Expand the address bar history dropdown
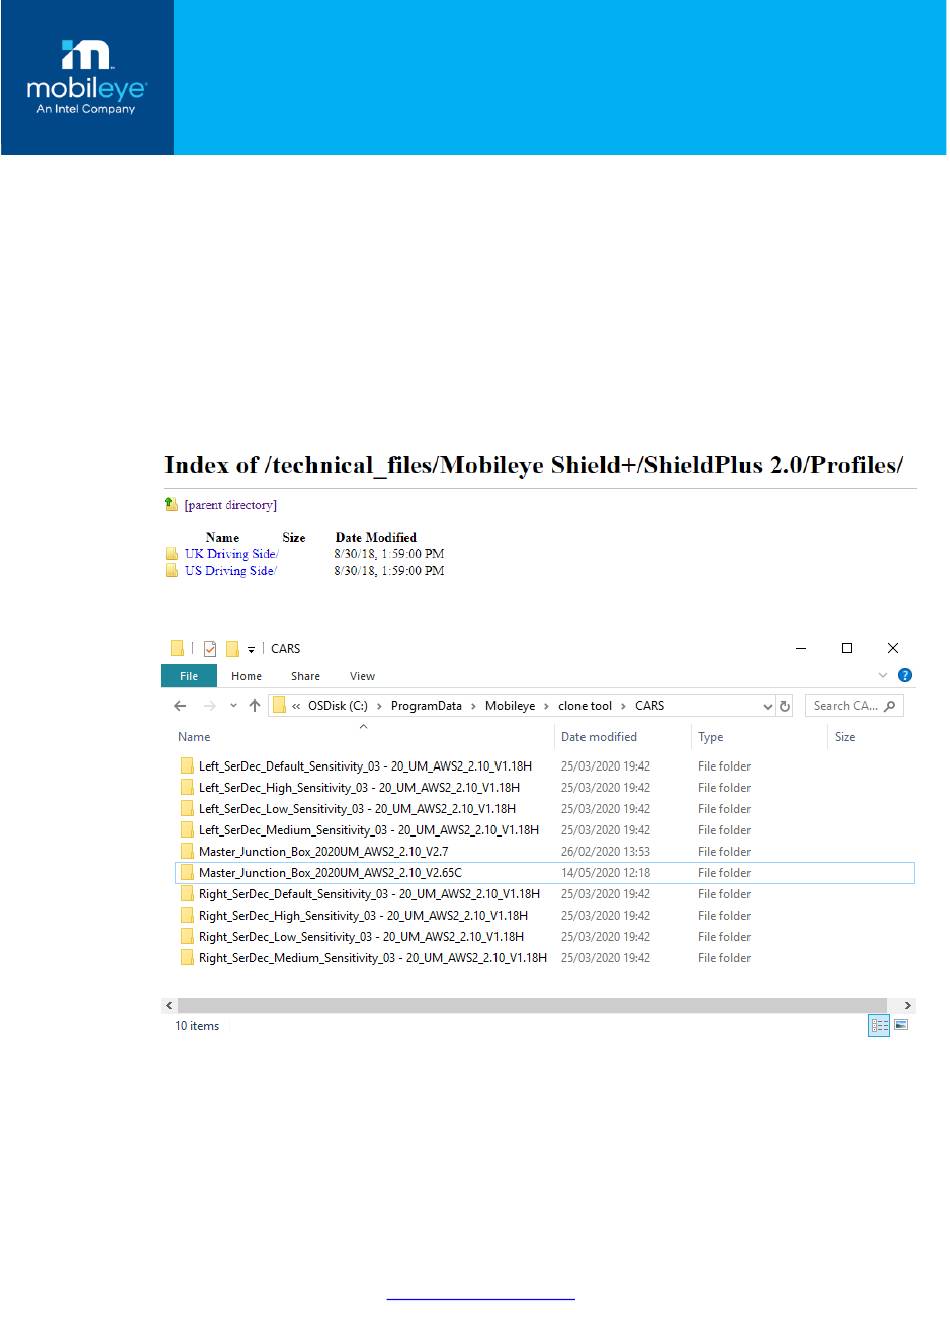This screenshot has height=1343, width=950. pos(767,706)
